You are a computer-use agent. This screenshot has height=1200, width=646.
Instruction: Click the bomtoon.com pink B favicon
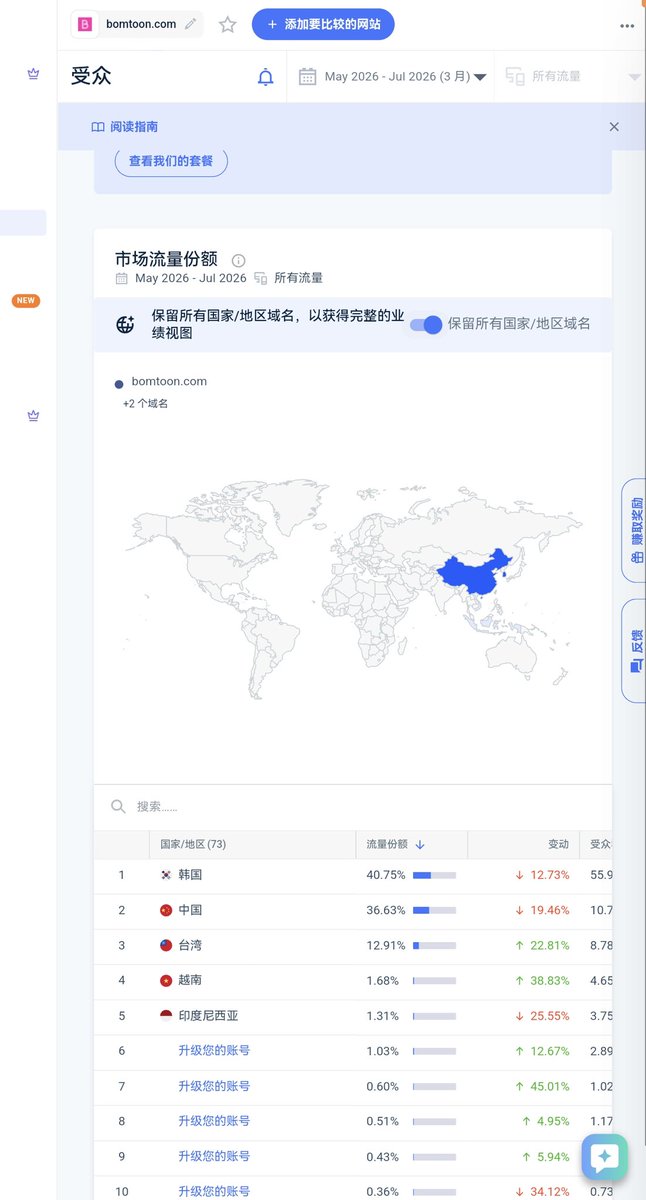85,24
